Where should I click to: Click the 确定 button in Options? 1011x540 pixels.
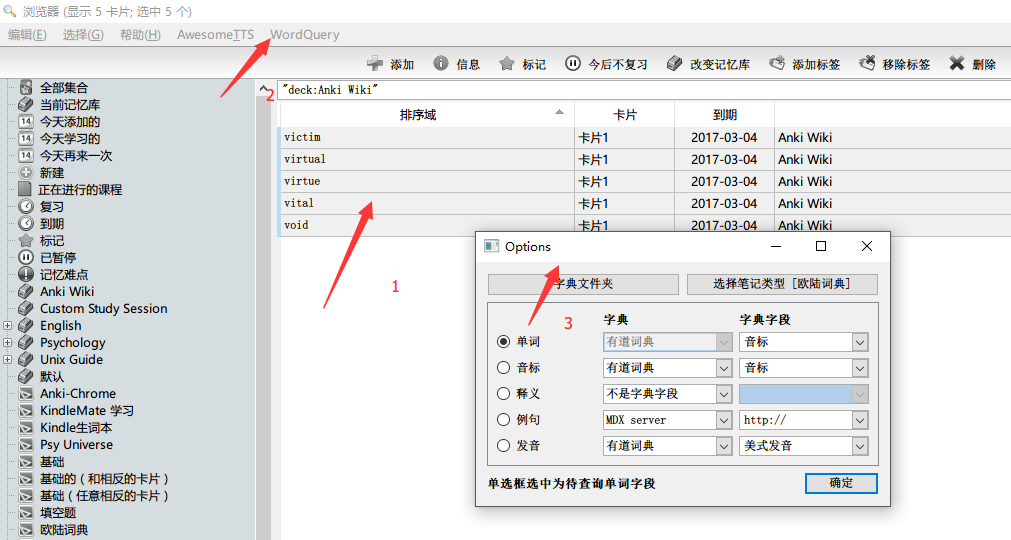(x=841, y=483)
